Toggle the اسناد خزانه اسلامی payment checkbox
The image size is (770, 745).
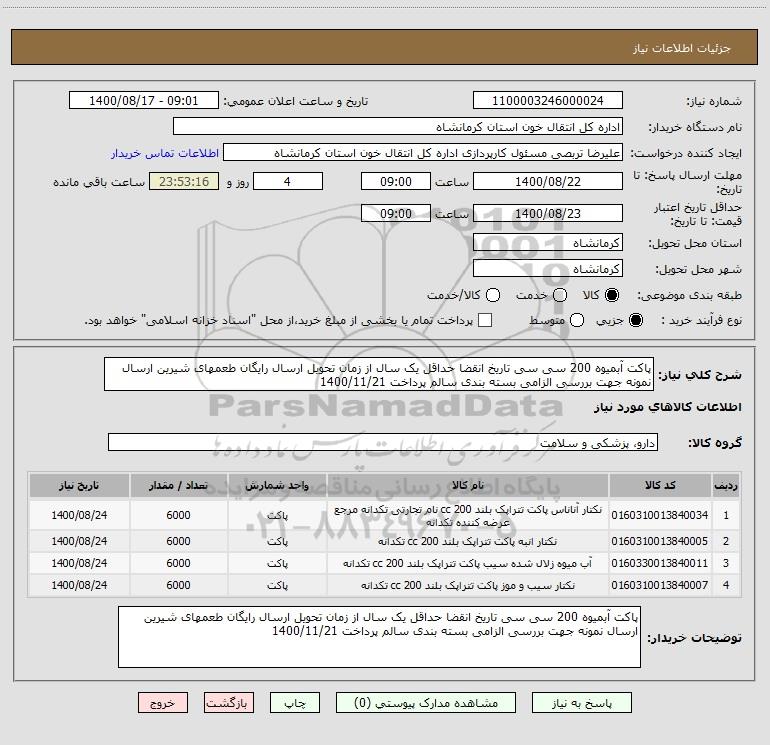click(x=485, y=320)
